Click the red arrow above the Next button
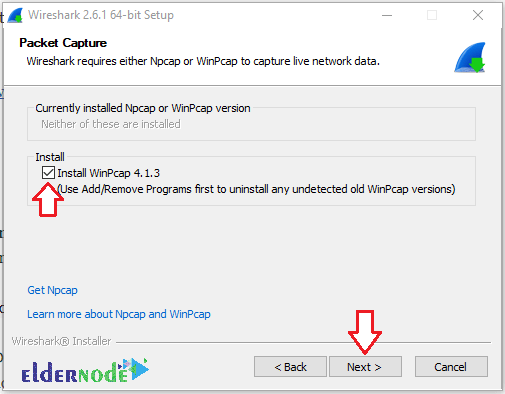The image size is (505, 394). 365,332
